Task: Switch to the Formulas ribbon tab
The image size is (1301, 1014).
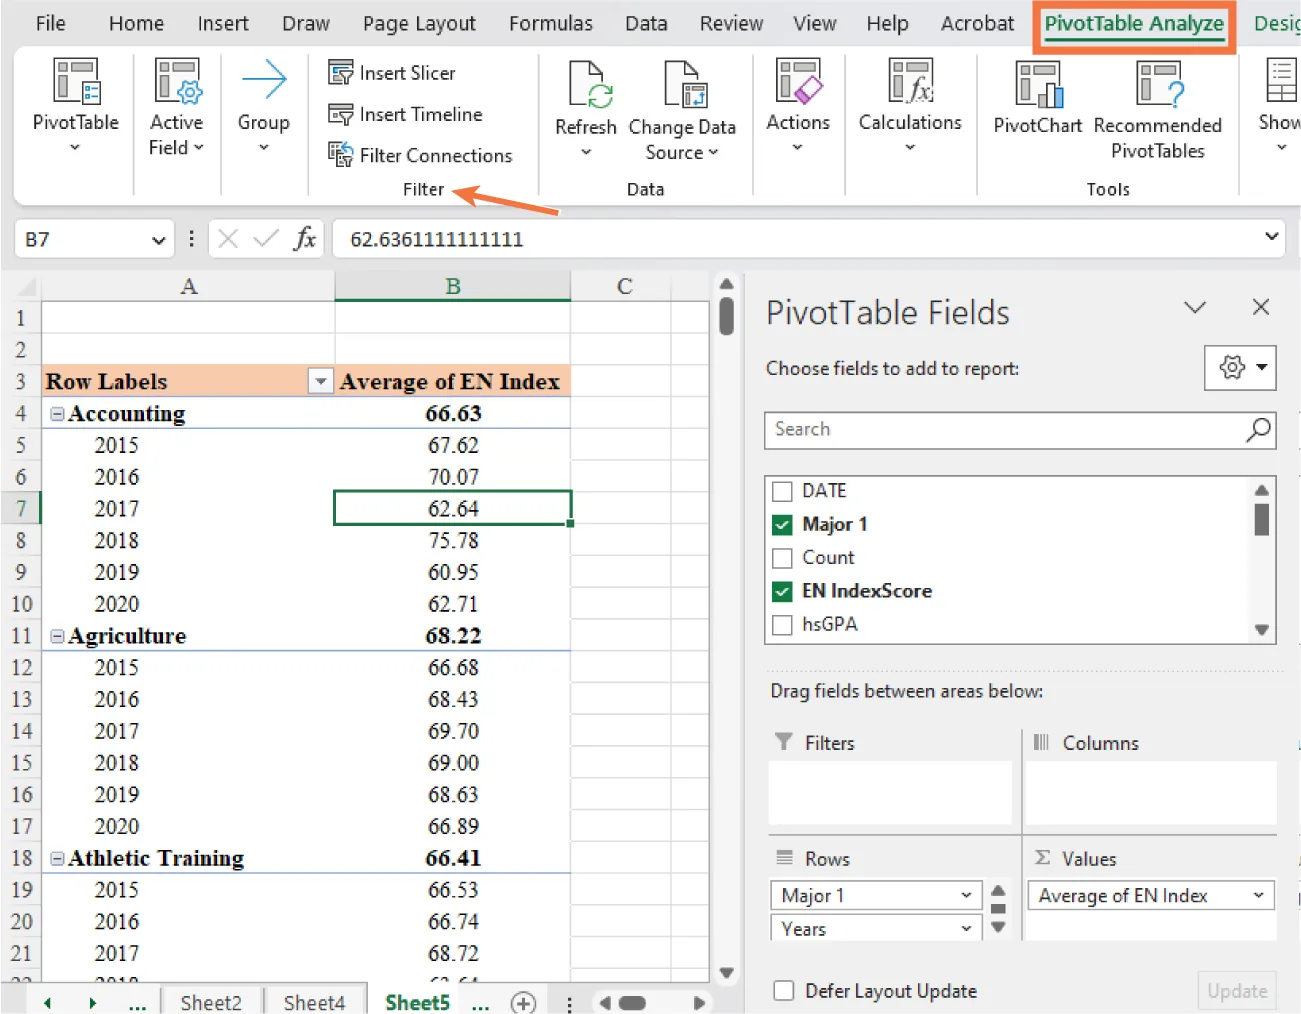Action: (x=551, y=23)
